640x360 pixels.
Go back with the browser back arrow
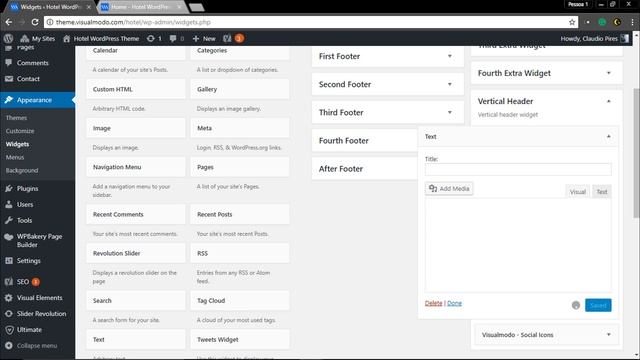point(9,22)
